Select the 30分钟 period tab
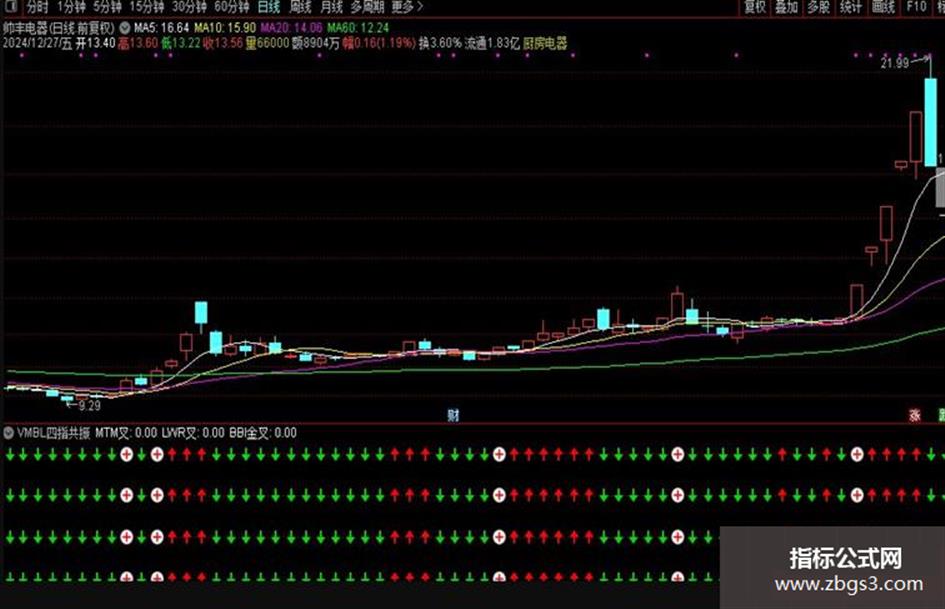The width and height of the screenshot is (945, 609). 189,7
